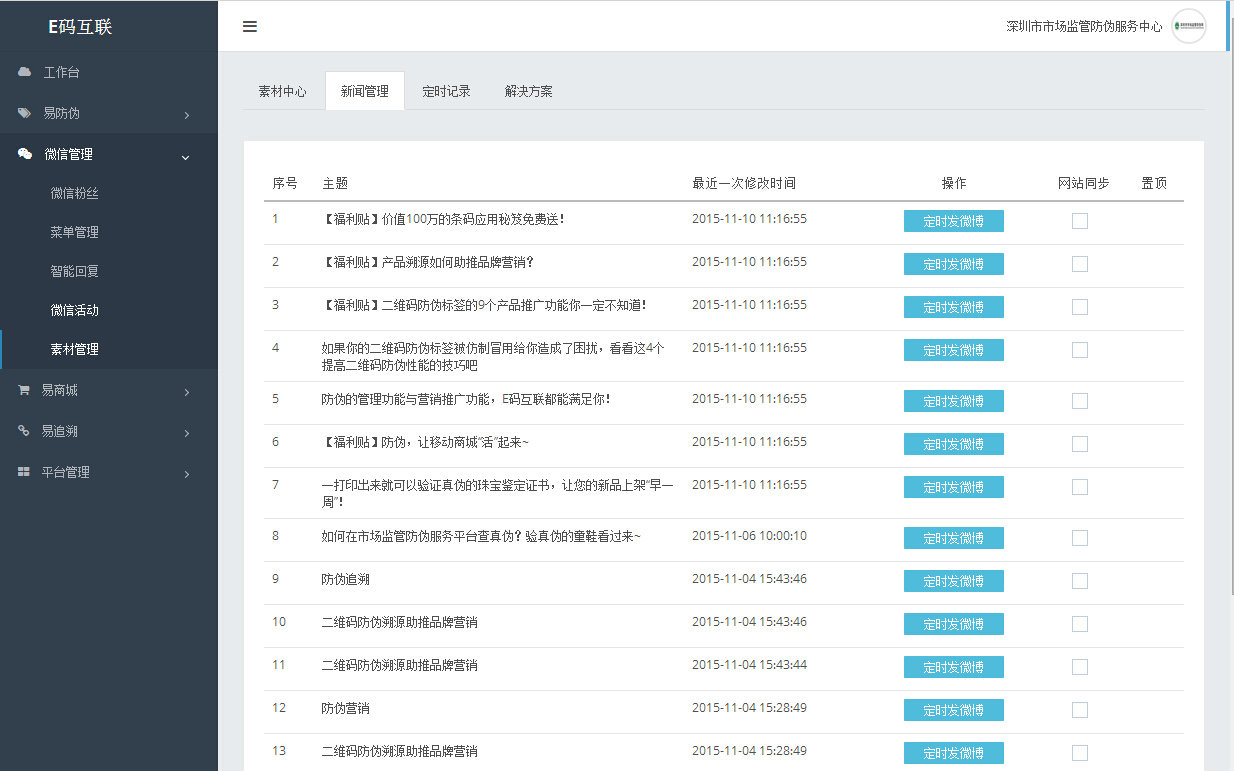Open the 定时记录 tab
Screen dimensions: 1234x771
point(446,91)
